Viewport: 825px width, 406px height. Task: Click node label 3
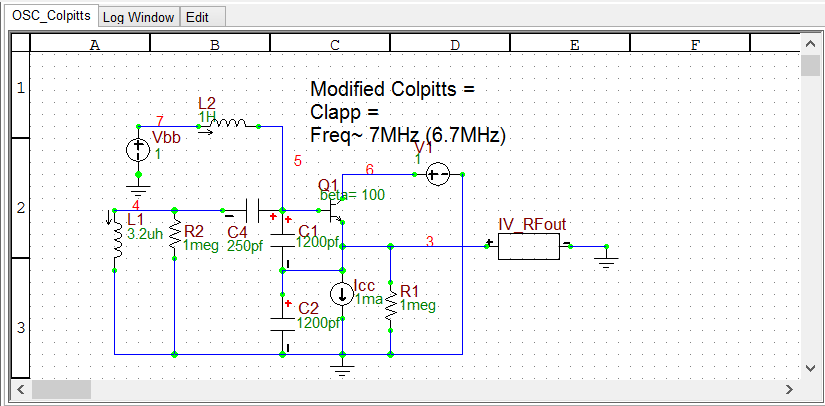pos(430,242)
